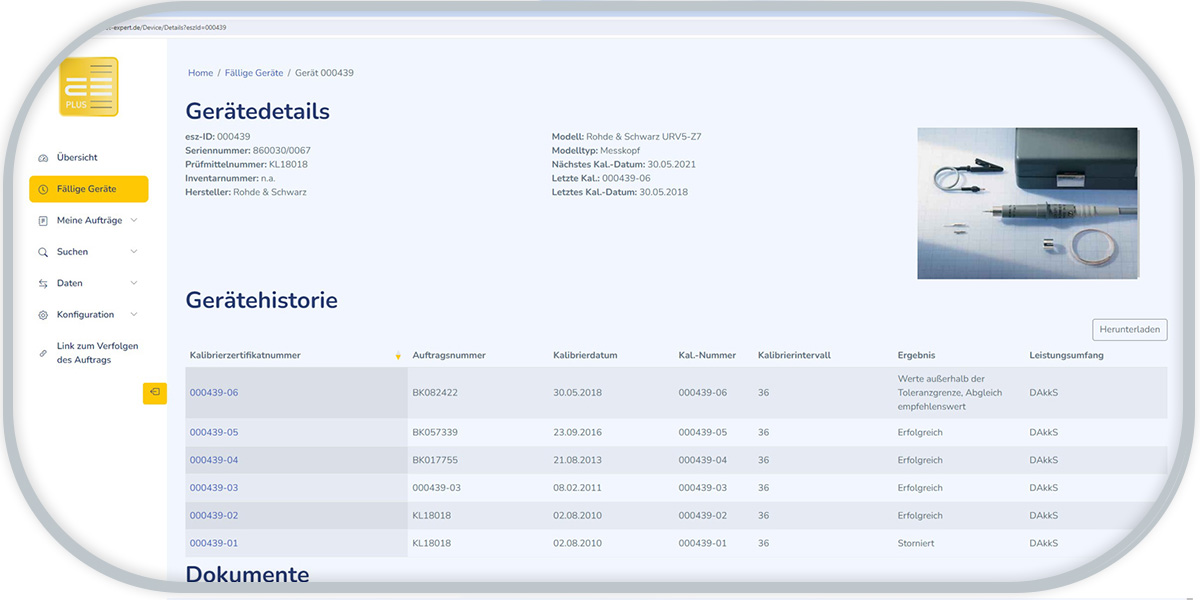
Task: Expand the Meine Aufträge submenu chevron
Action: point(134,220)
